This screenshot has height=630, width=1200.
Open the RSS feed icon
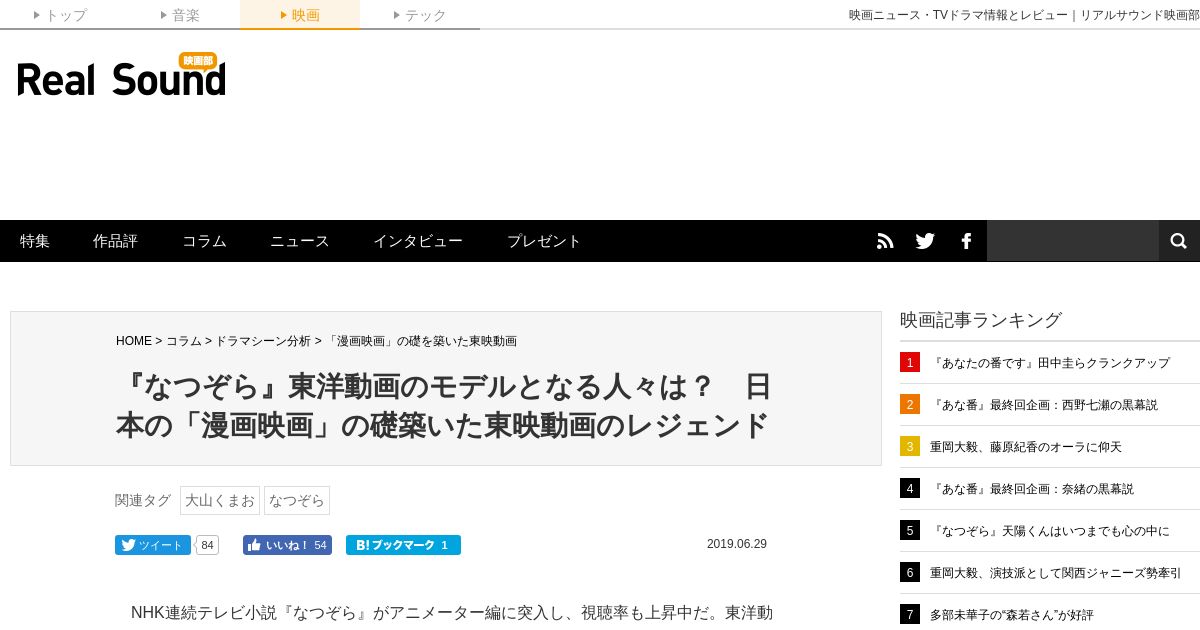pyautogui.click(x=885, y=241)
